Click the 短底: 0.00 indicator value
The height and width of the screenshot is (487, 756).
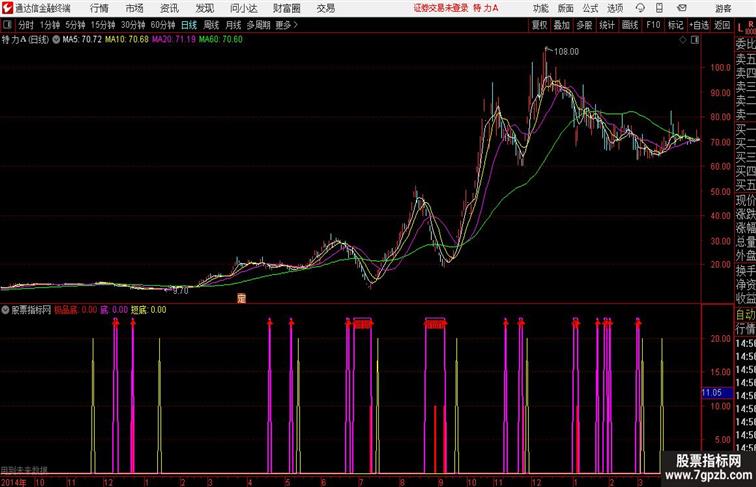[148, 310]
